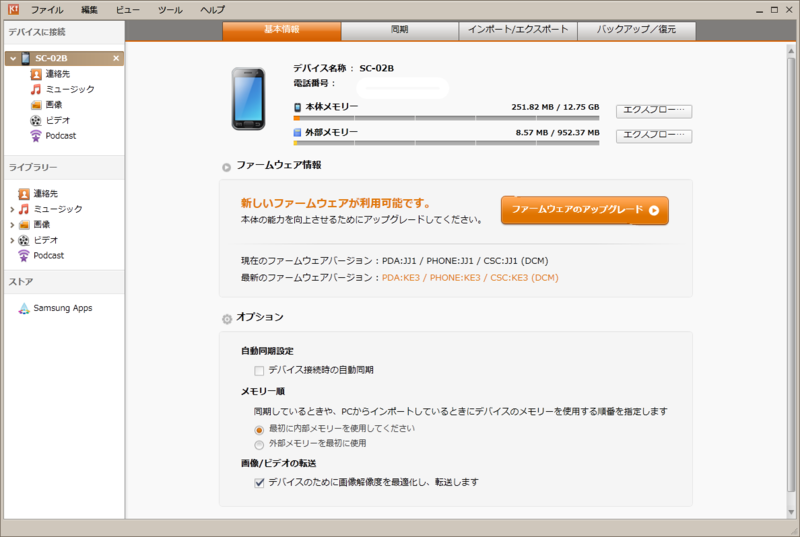The height and width of the screenshot is (537, 800).
Task: Select 外部メモリーを最初に使用 radio button
Action: (259, 445)
